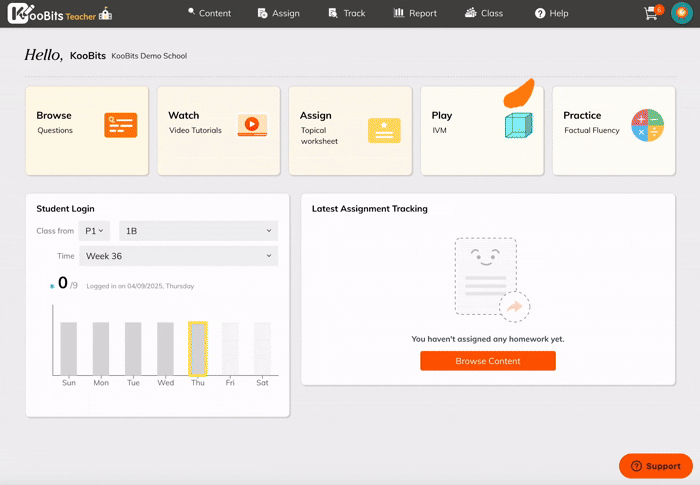Click the Browse Content button
Viewport: 700px width, 485px height.
(487, 361)
